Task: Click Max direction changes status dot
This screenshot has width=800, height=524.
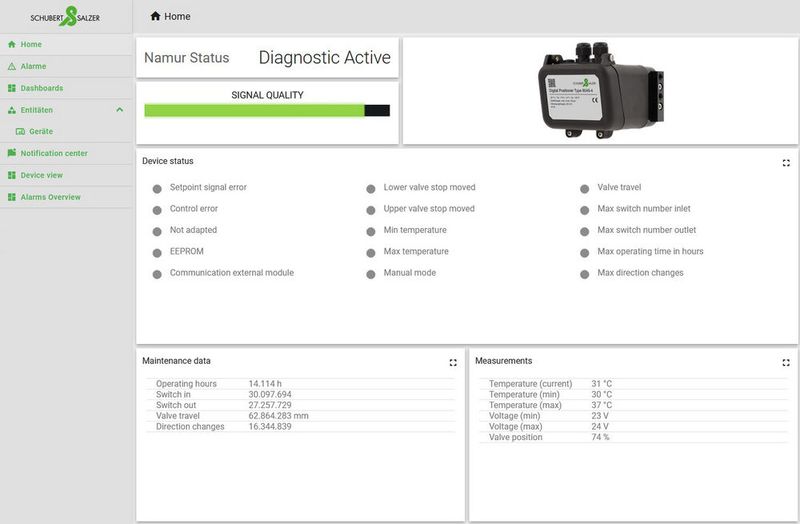Action: coord(585,275)
